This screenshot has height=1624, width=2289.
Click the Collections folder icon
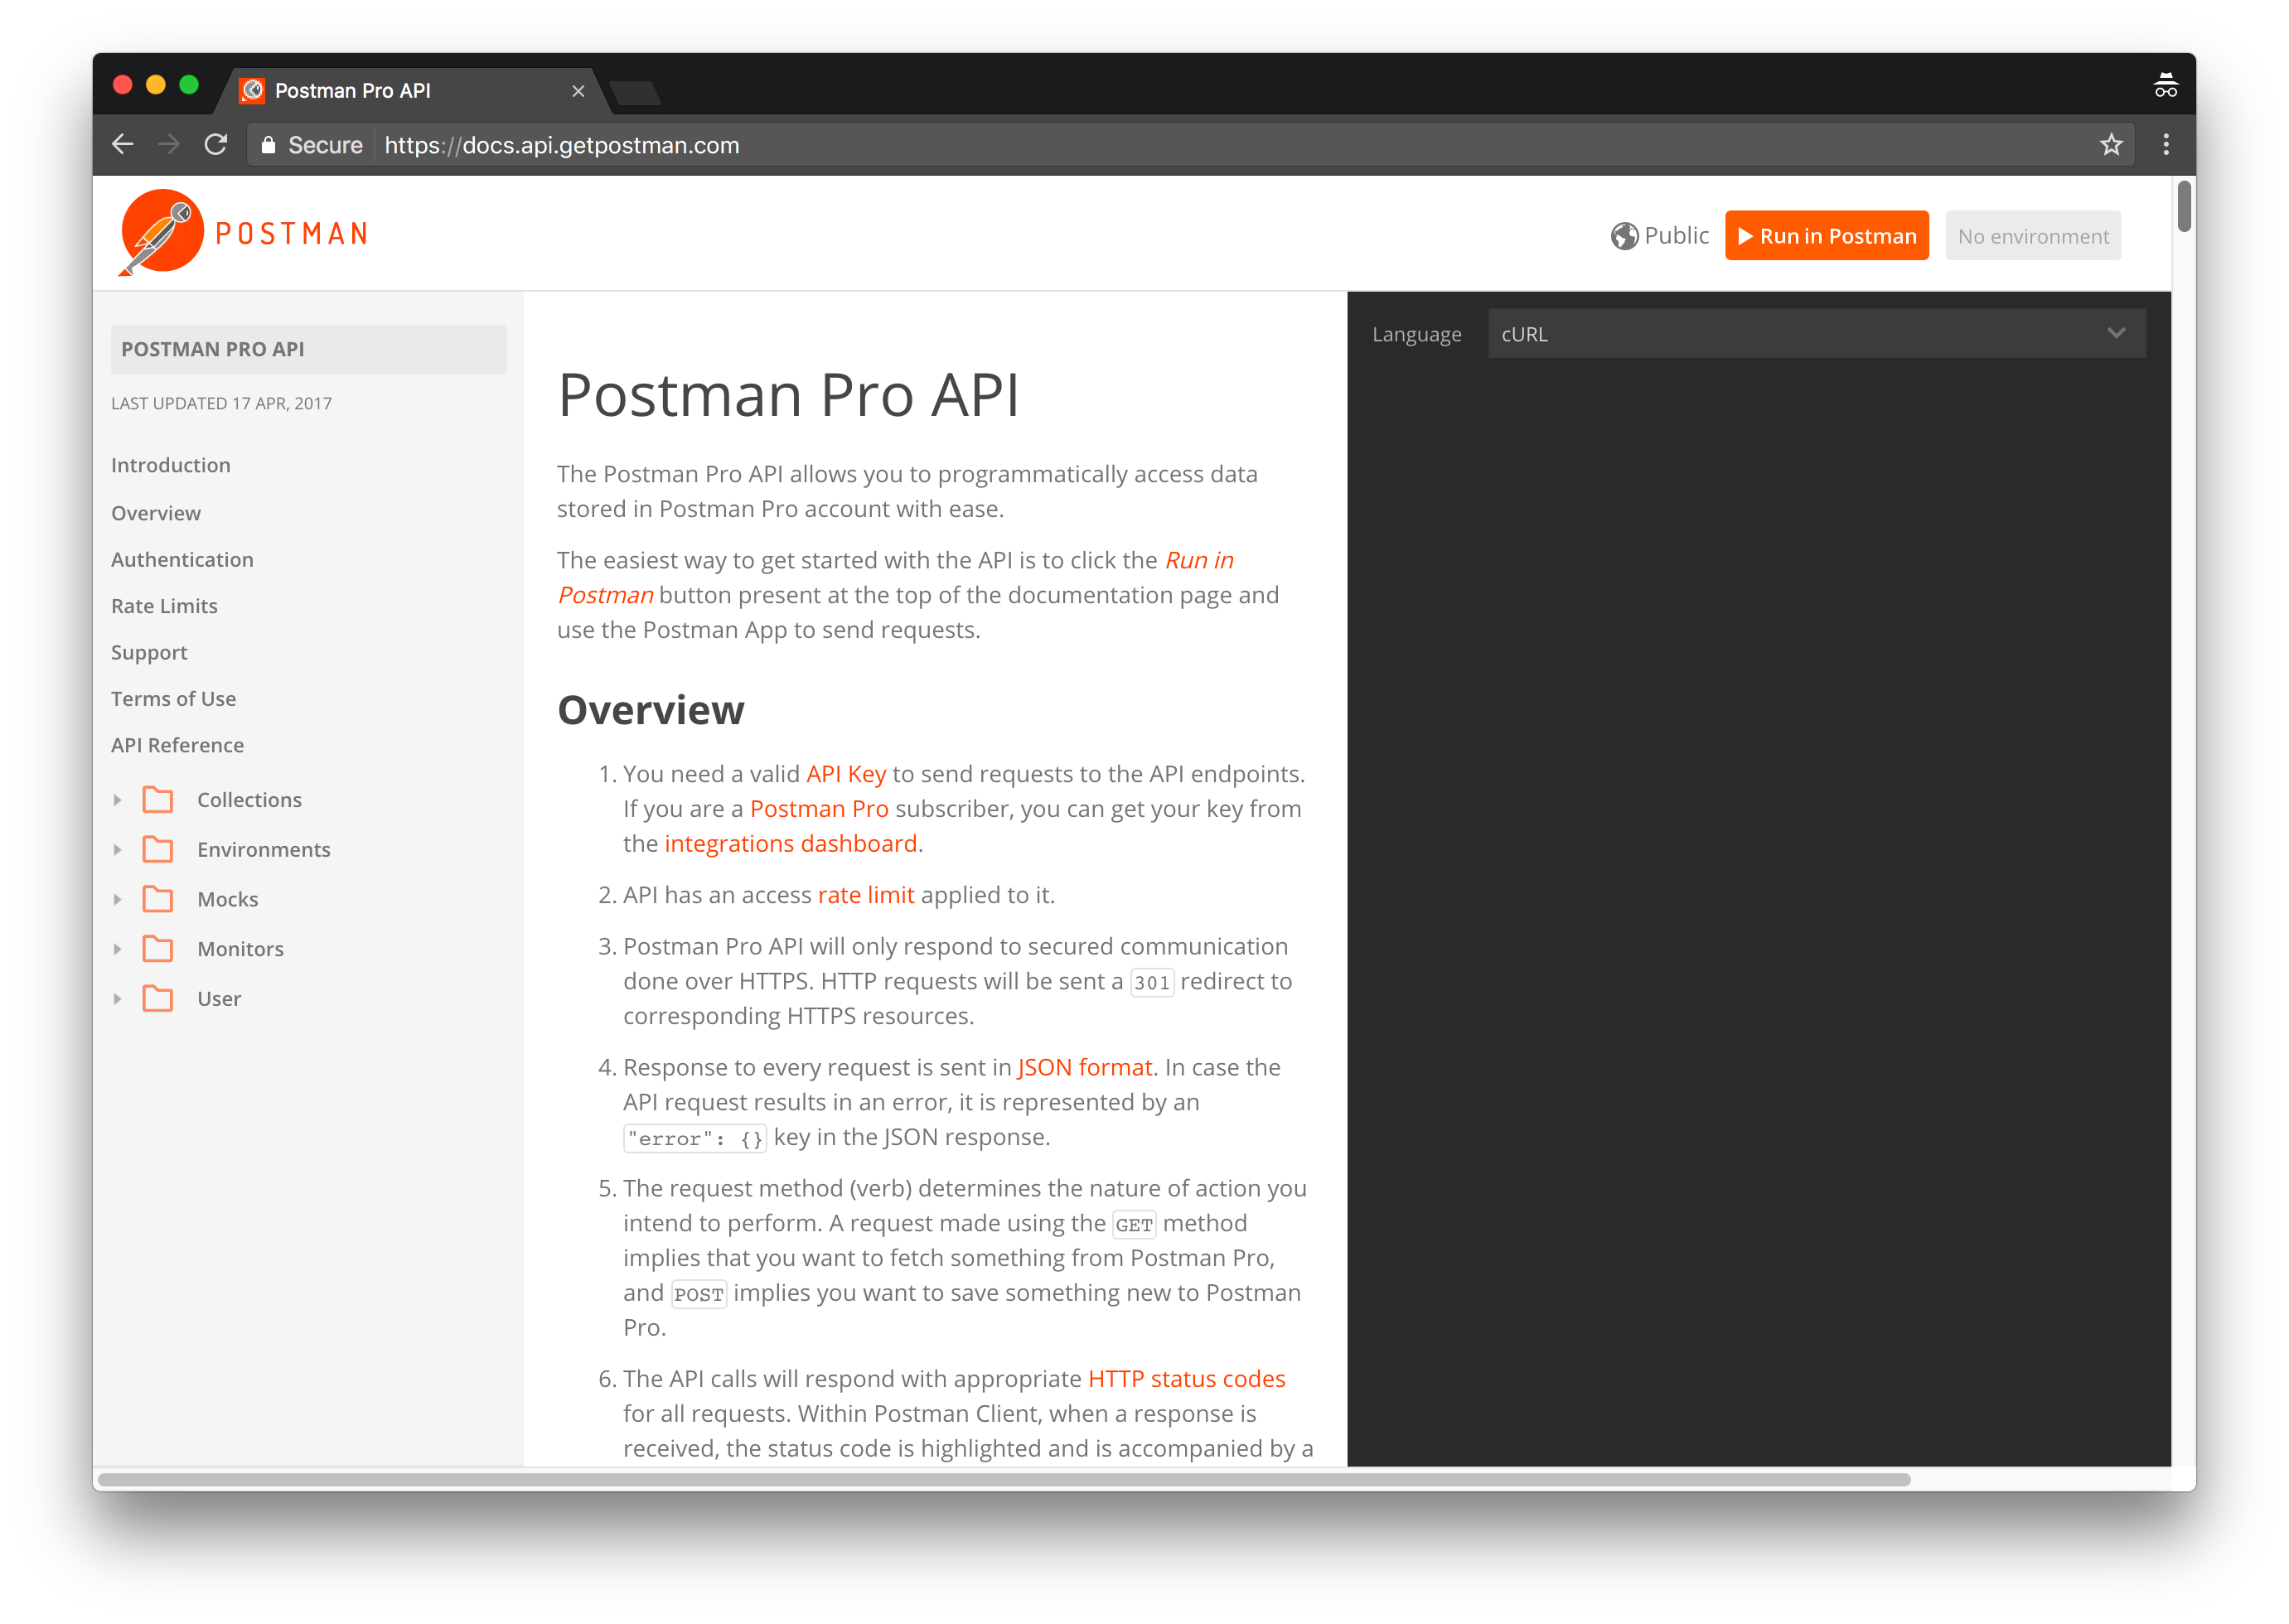coord(159,799)
